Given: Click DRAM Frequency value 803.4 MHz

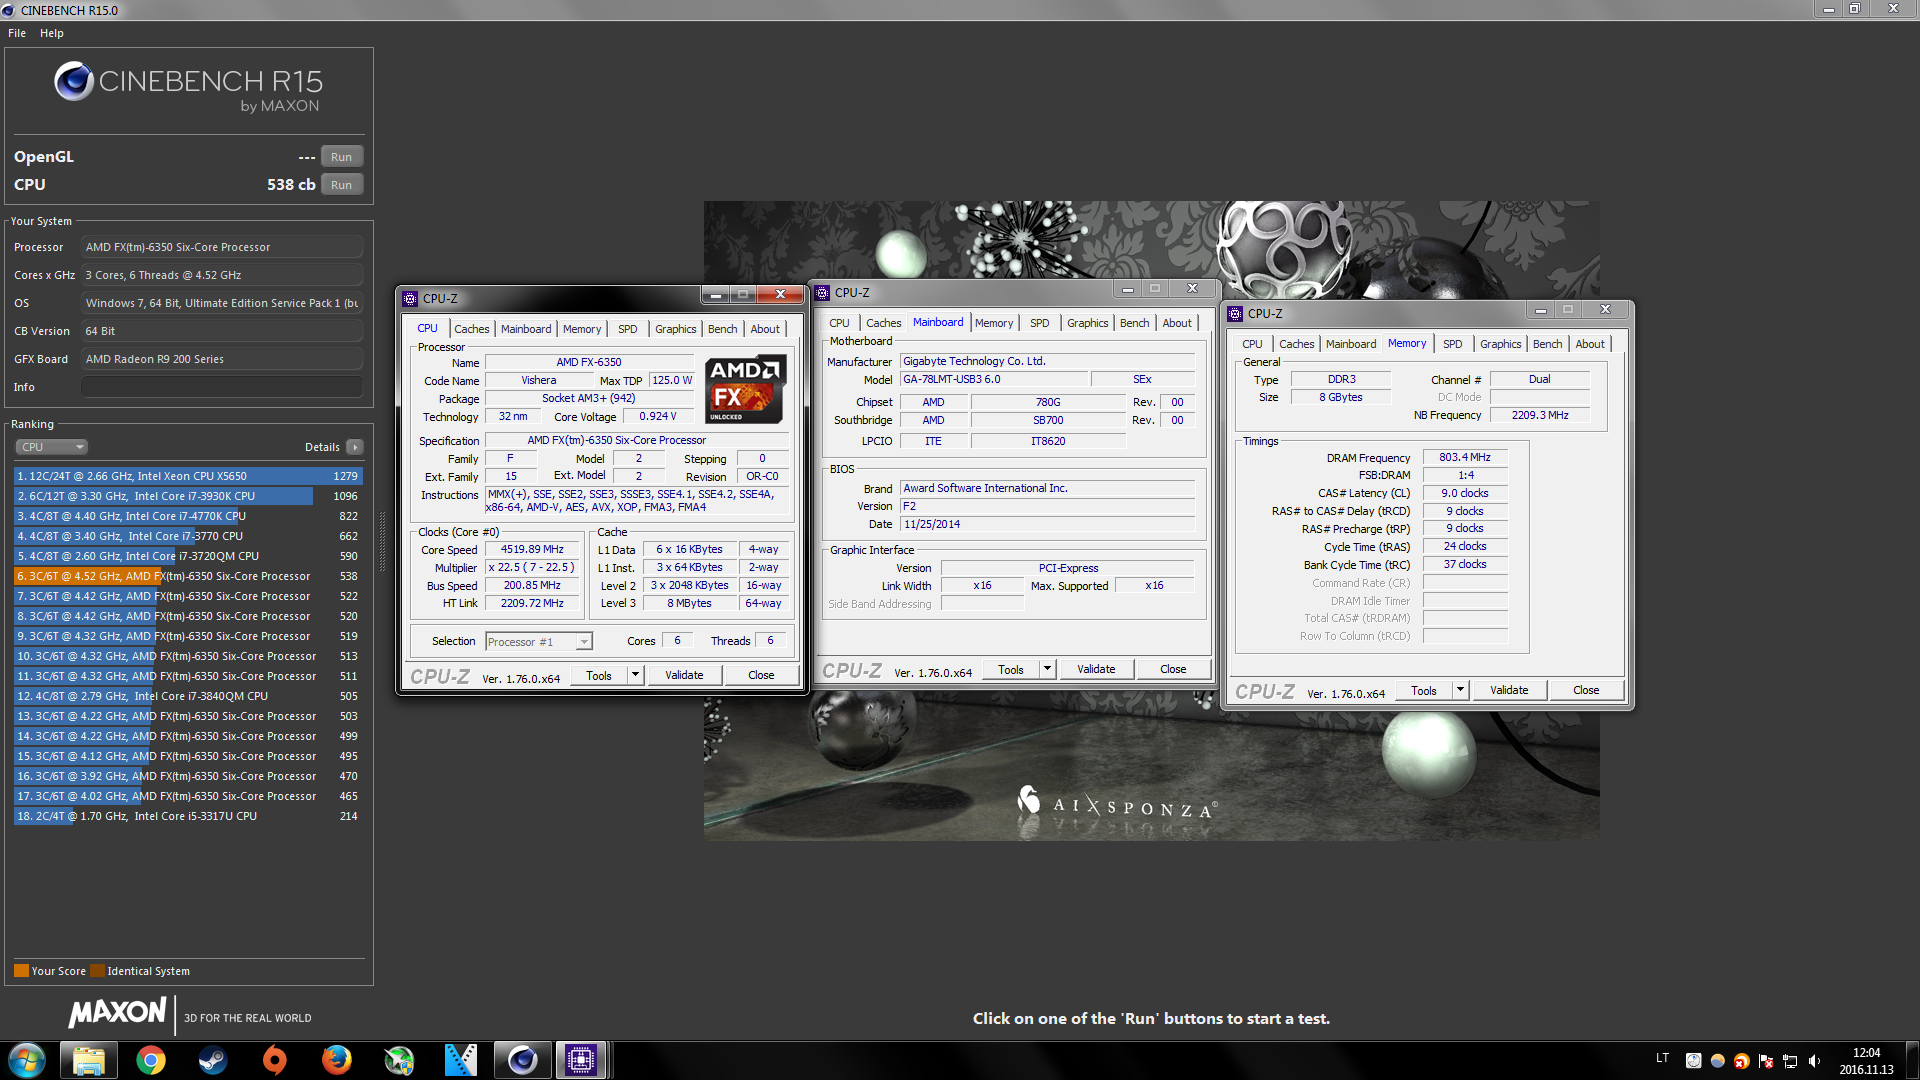Looking at the screenshot, I should coord(1465,457).
